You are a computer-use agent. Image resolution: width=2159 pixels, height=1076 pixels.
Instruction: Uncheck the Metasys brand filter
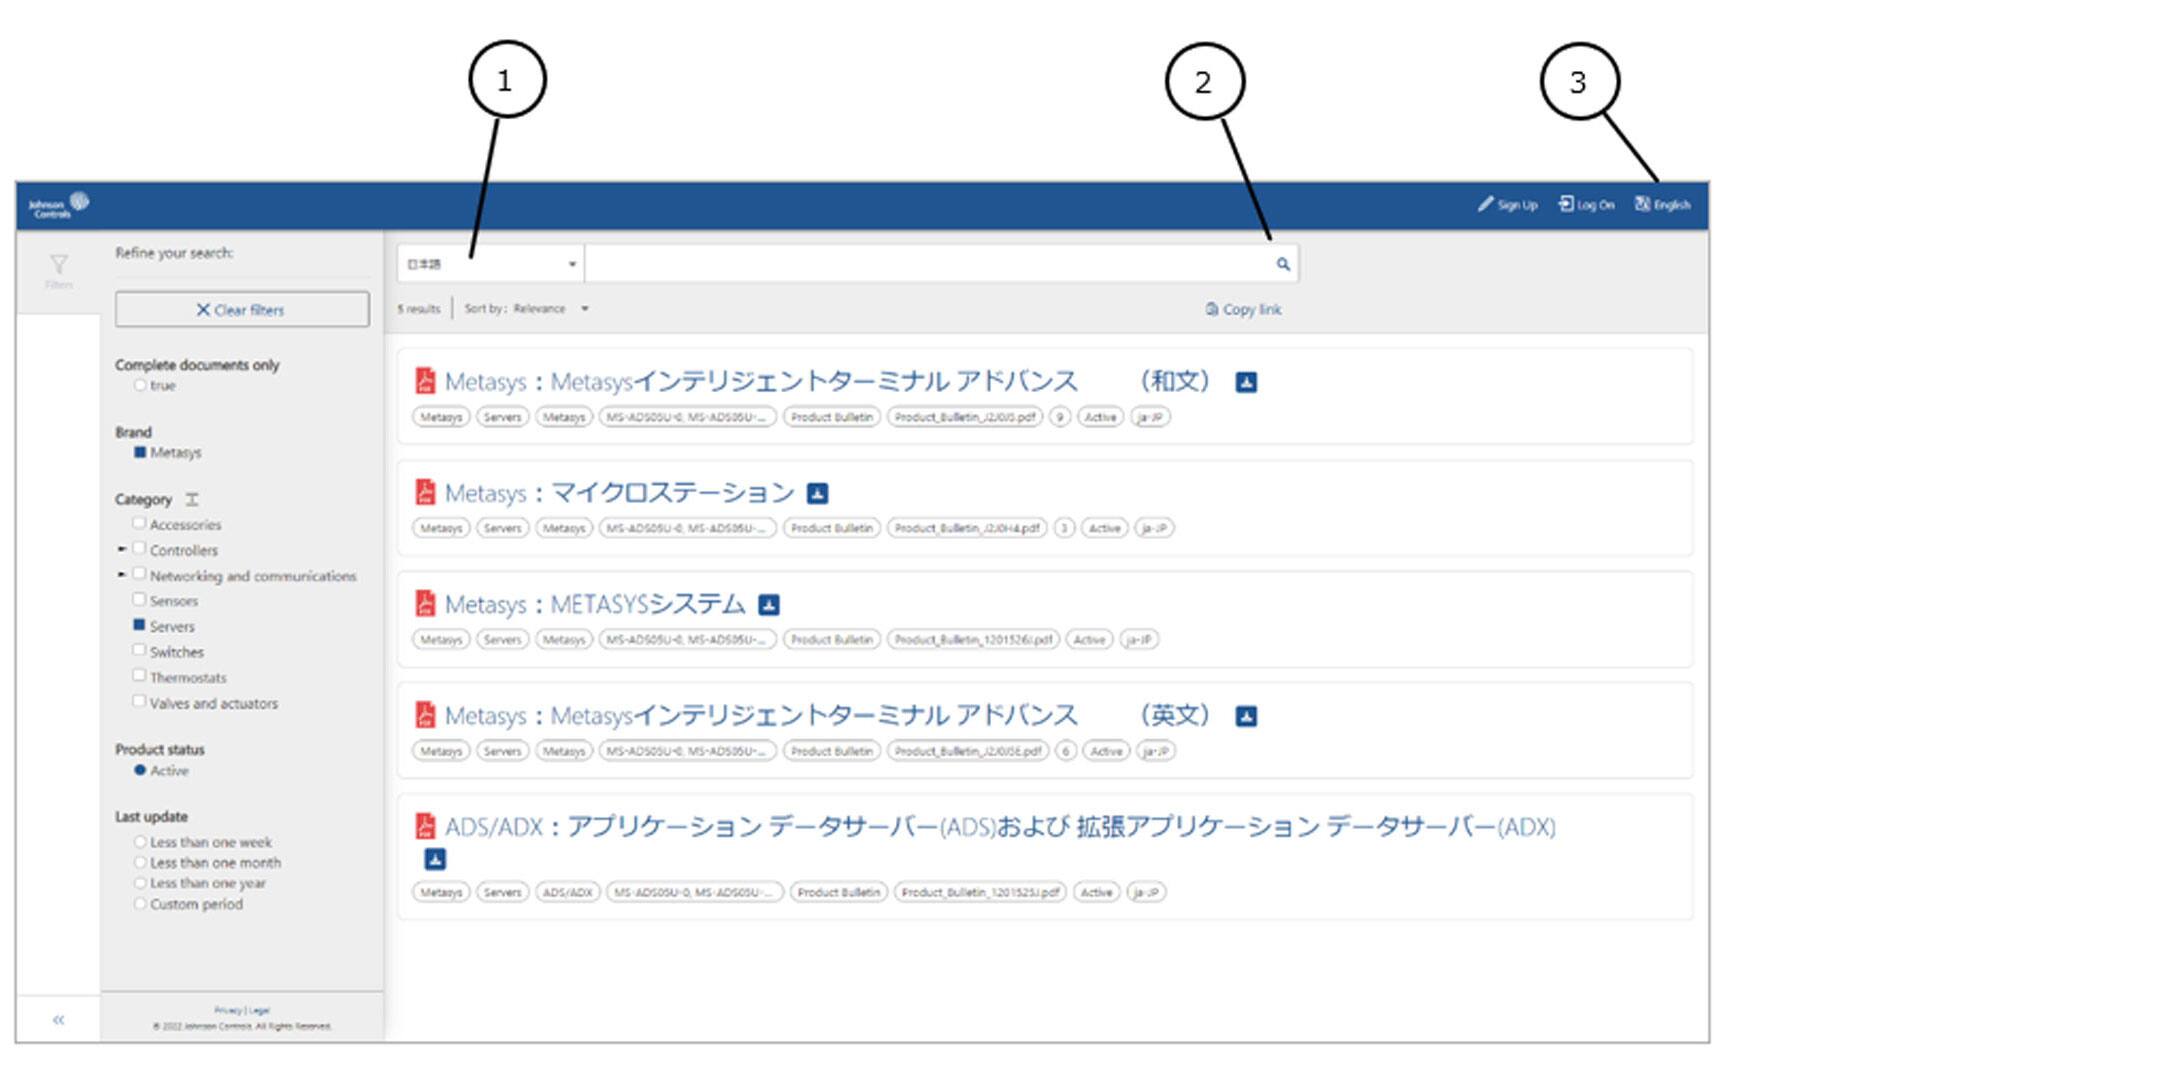point(140,453)
